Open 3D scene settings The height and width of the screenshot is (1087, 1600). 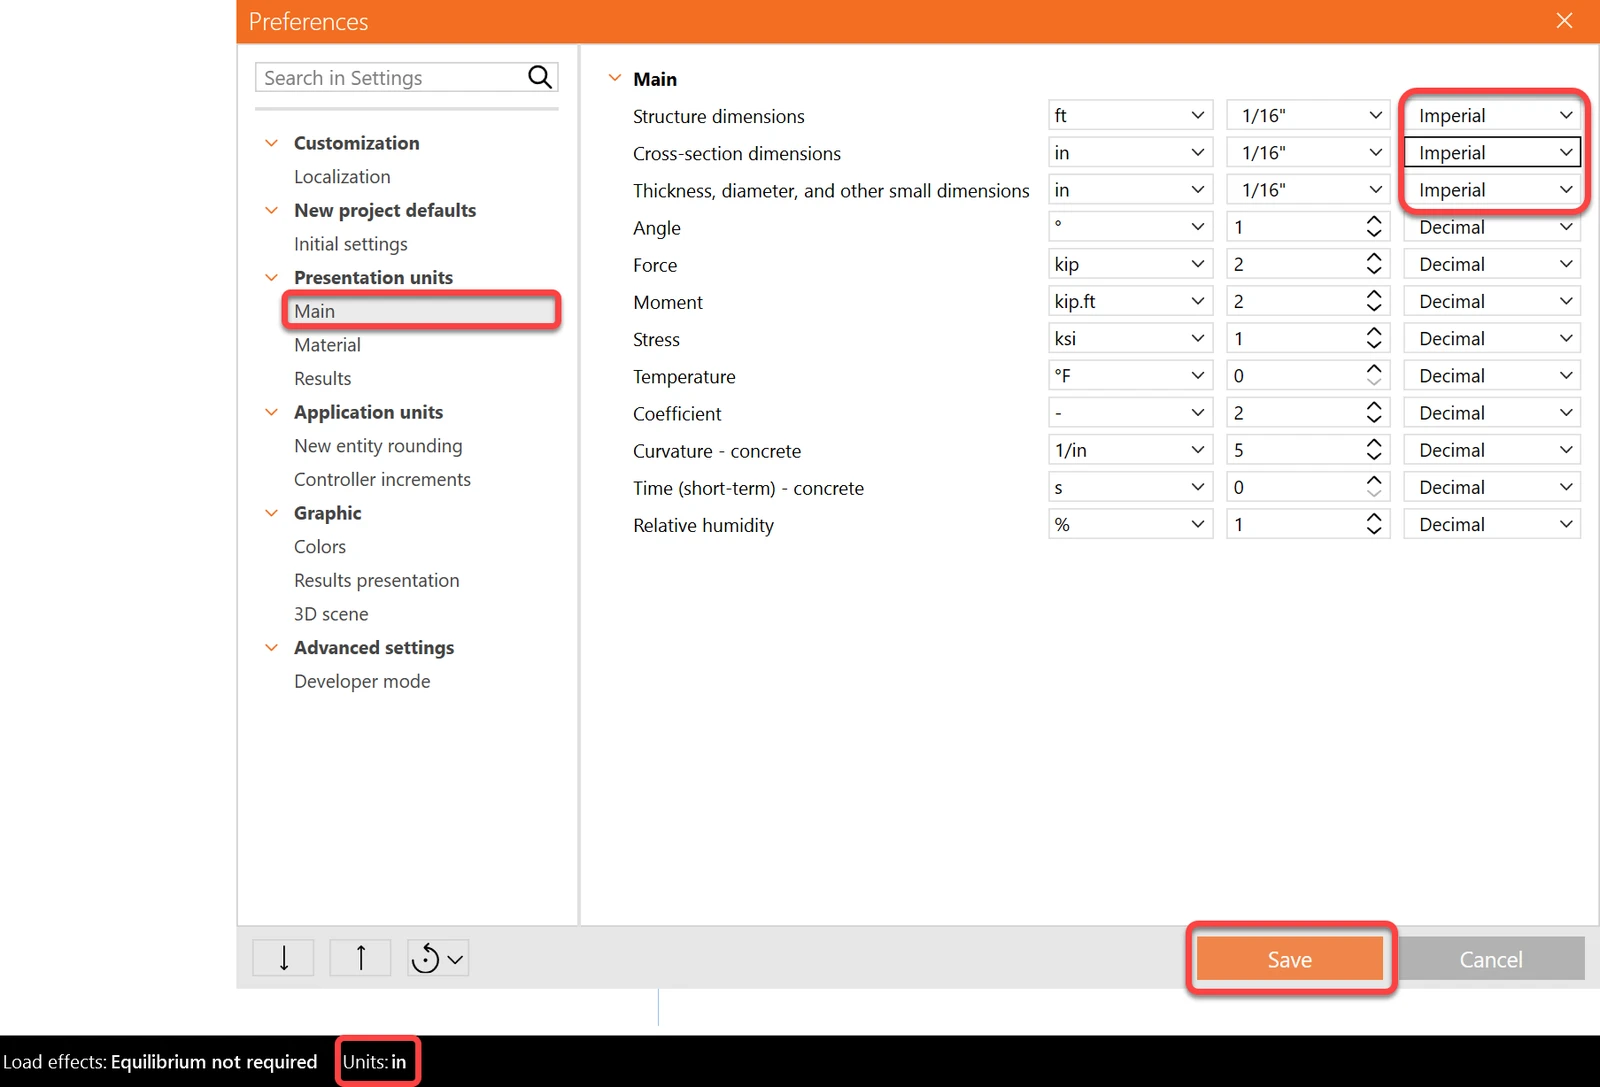coord(331,614)
